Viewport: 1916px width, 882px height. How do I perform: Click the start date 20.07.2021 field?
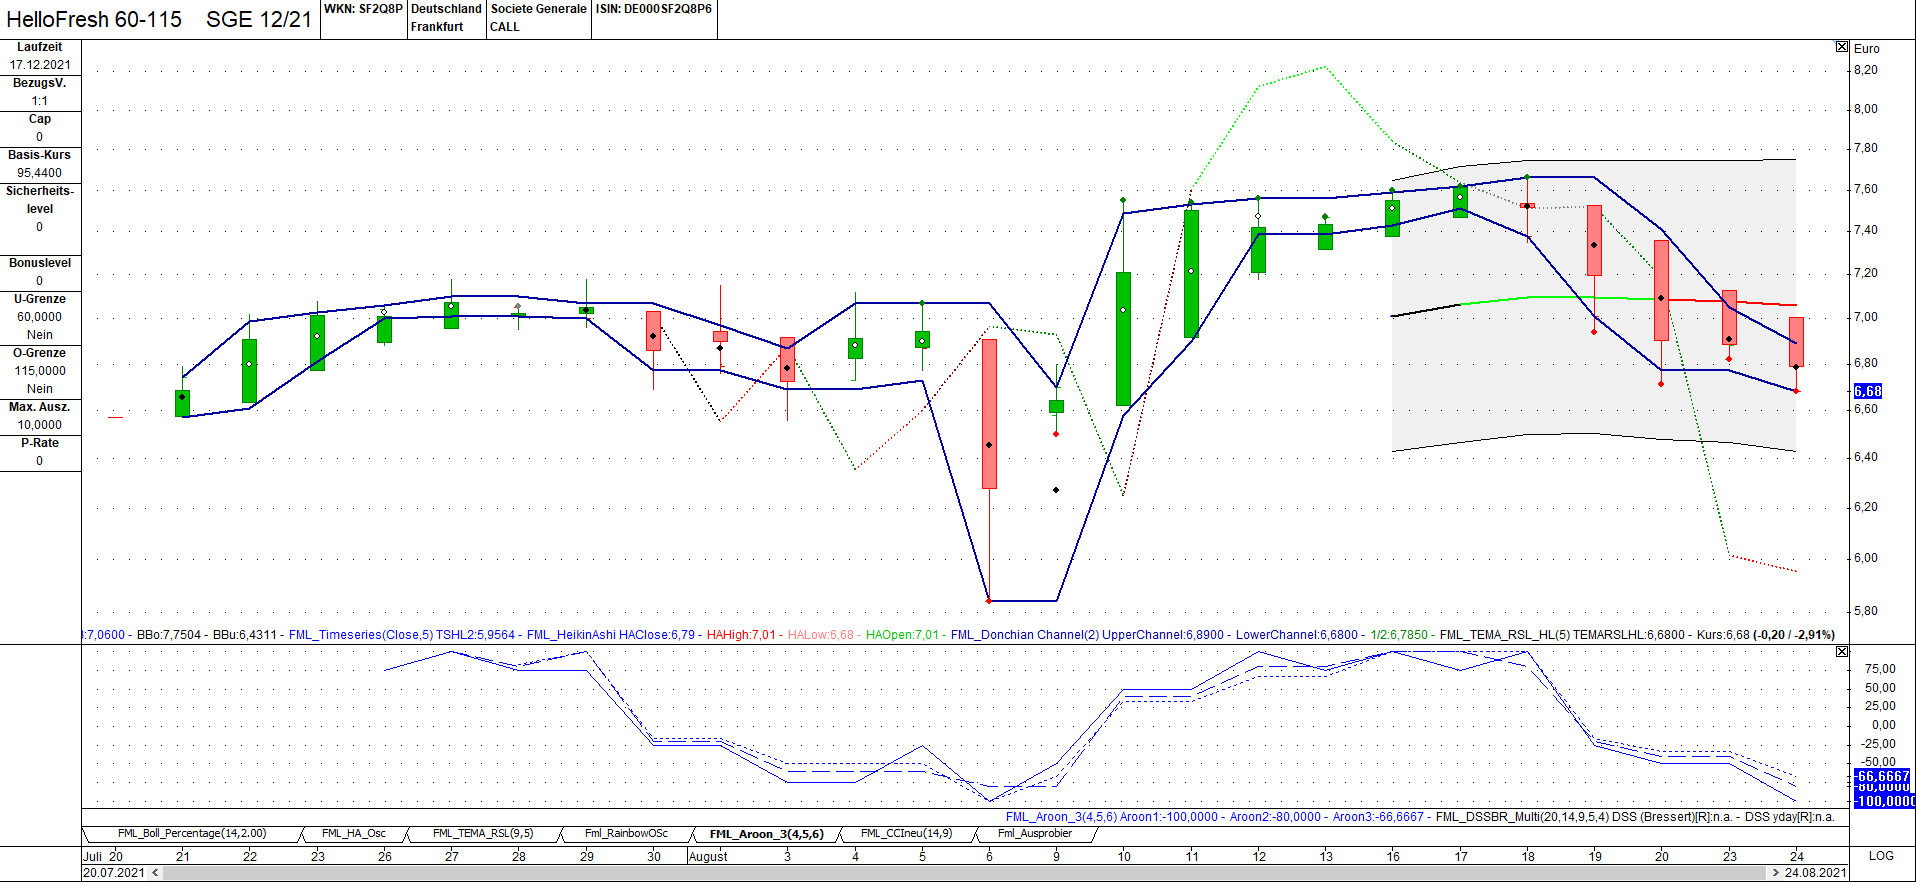point(114,873)
